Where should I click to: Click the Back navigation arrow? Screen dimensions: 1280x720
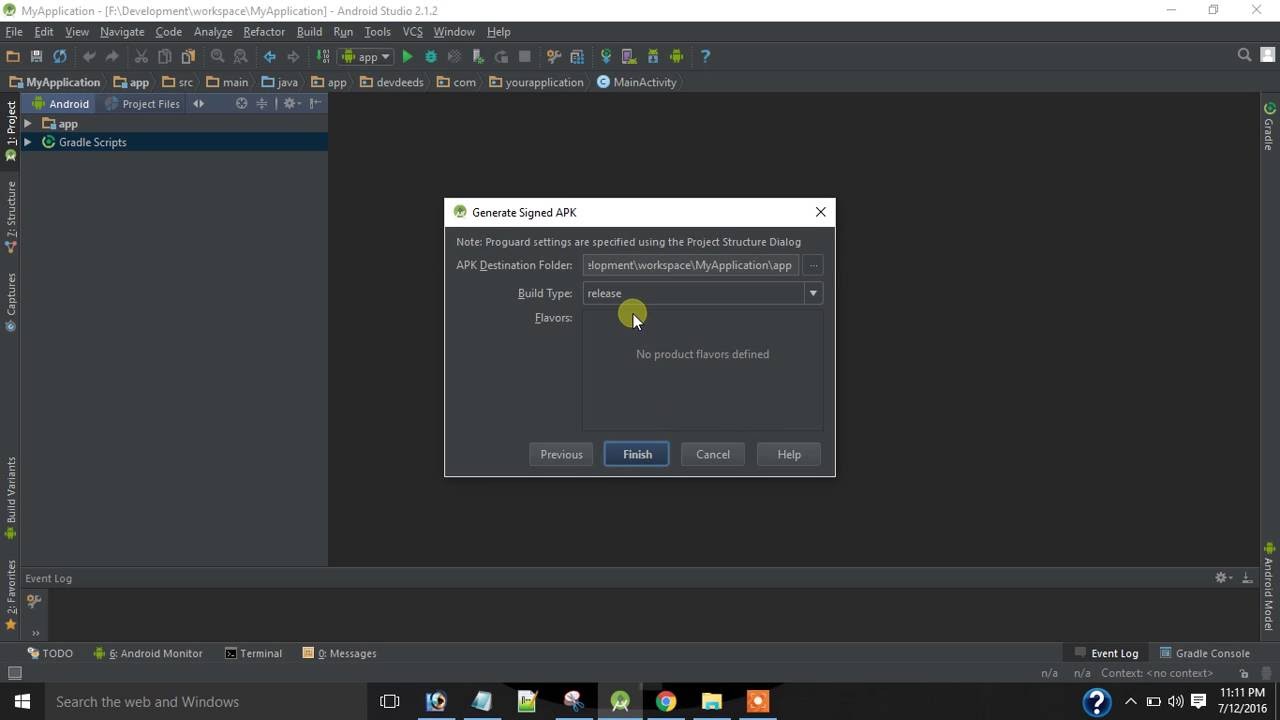269,56
